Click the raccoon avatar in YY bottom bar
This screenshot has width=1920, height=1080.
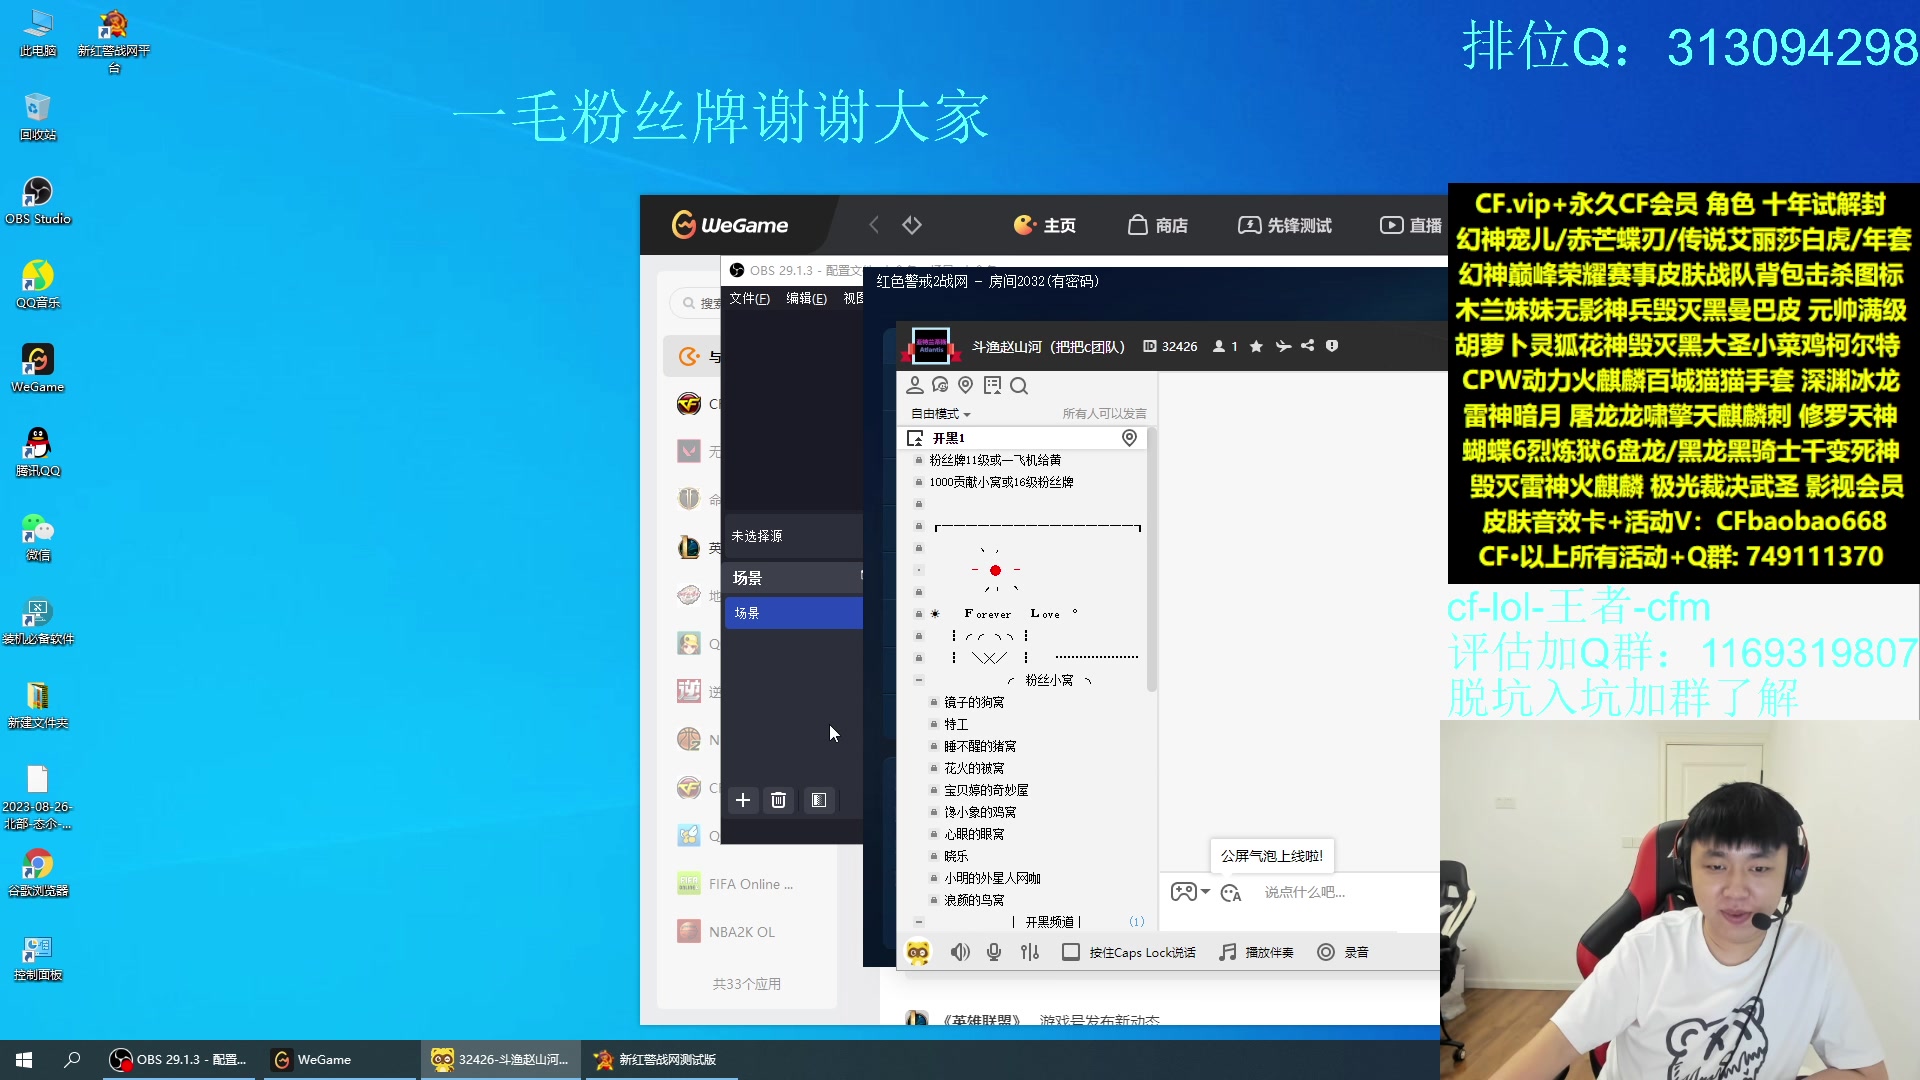coord(918,952)
